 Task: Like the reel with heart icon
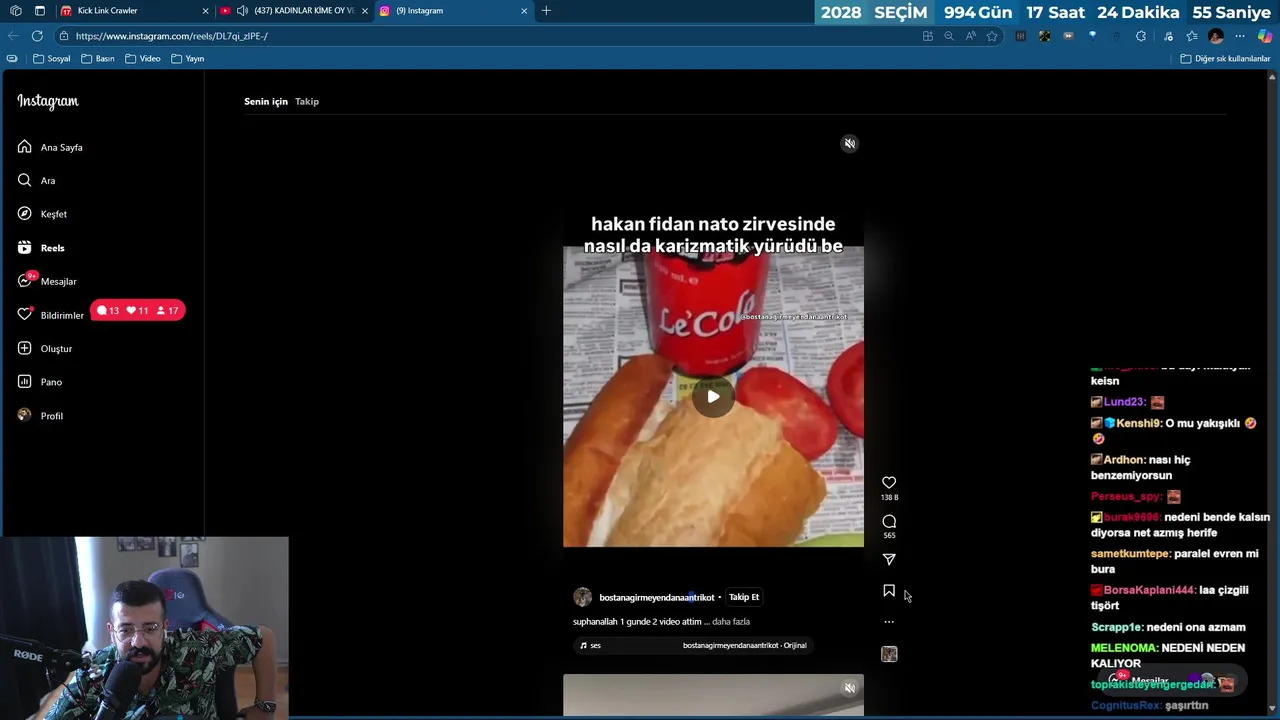point(889,482)
